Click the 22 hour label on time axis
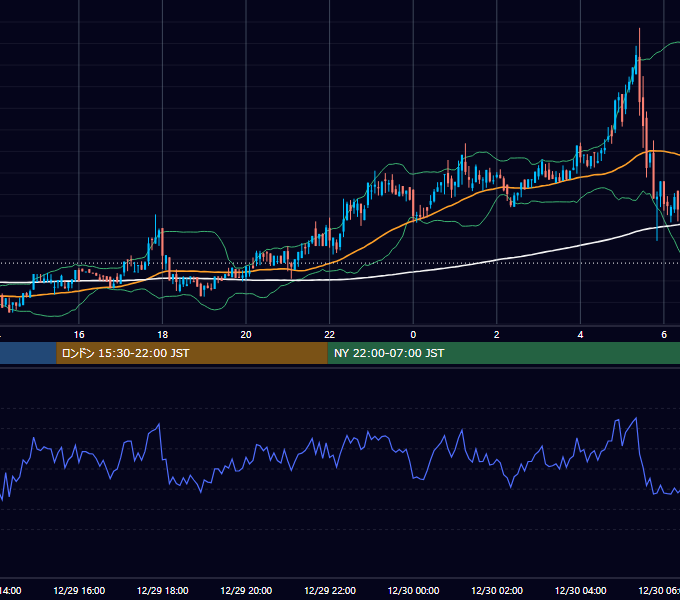Viewport: 680px width, 600px height. [330, 335]
